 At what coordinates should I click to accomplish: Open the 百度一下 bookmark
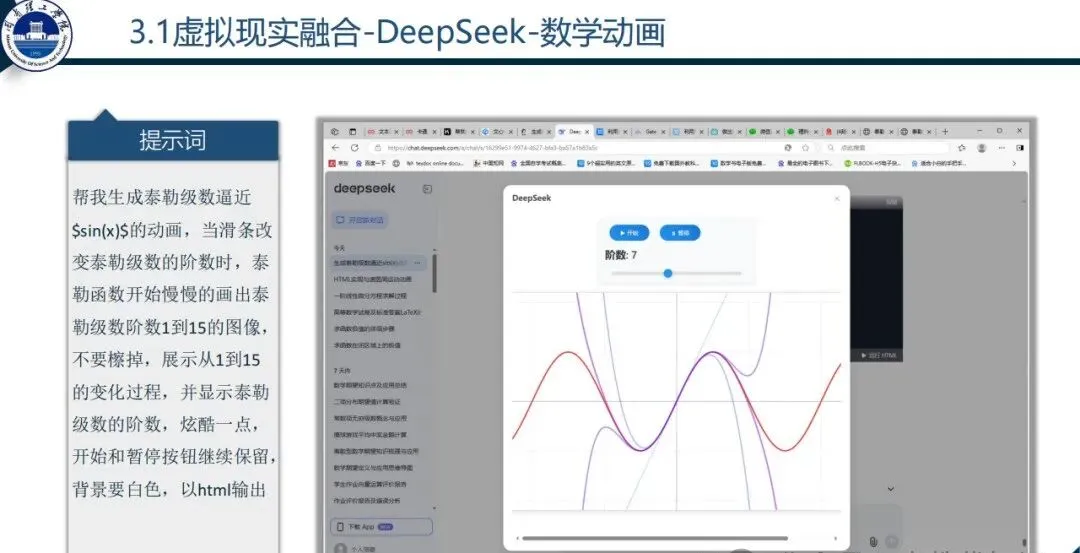[x=369, y=163]
